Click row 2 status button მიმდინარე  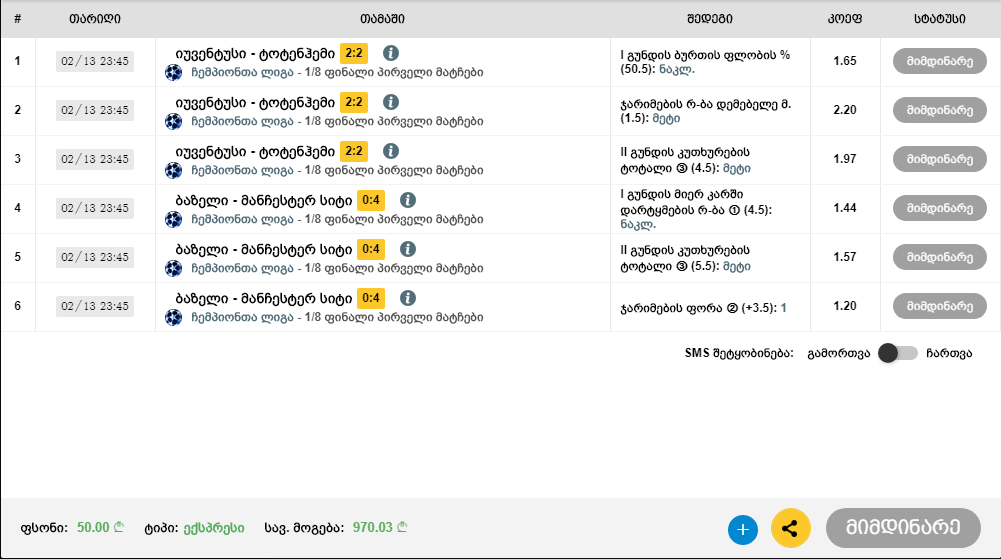(x=940, y=110)
